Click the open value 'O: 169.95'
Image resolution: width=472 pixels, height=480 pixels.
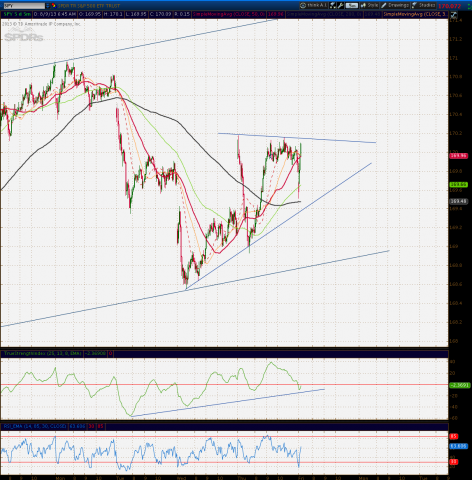click(x=90, y=14)
